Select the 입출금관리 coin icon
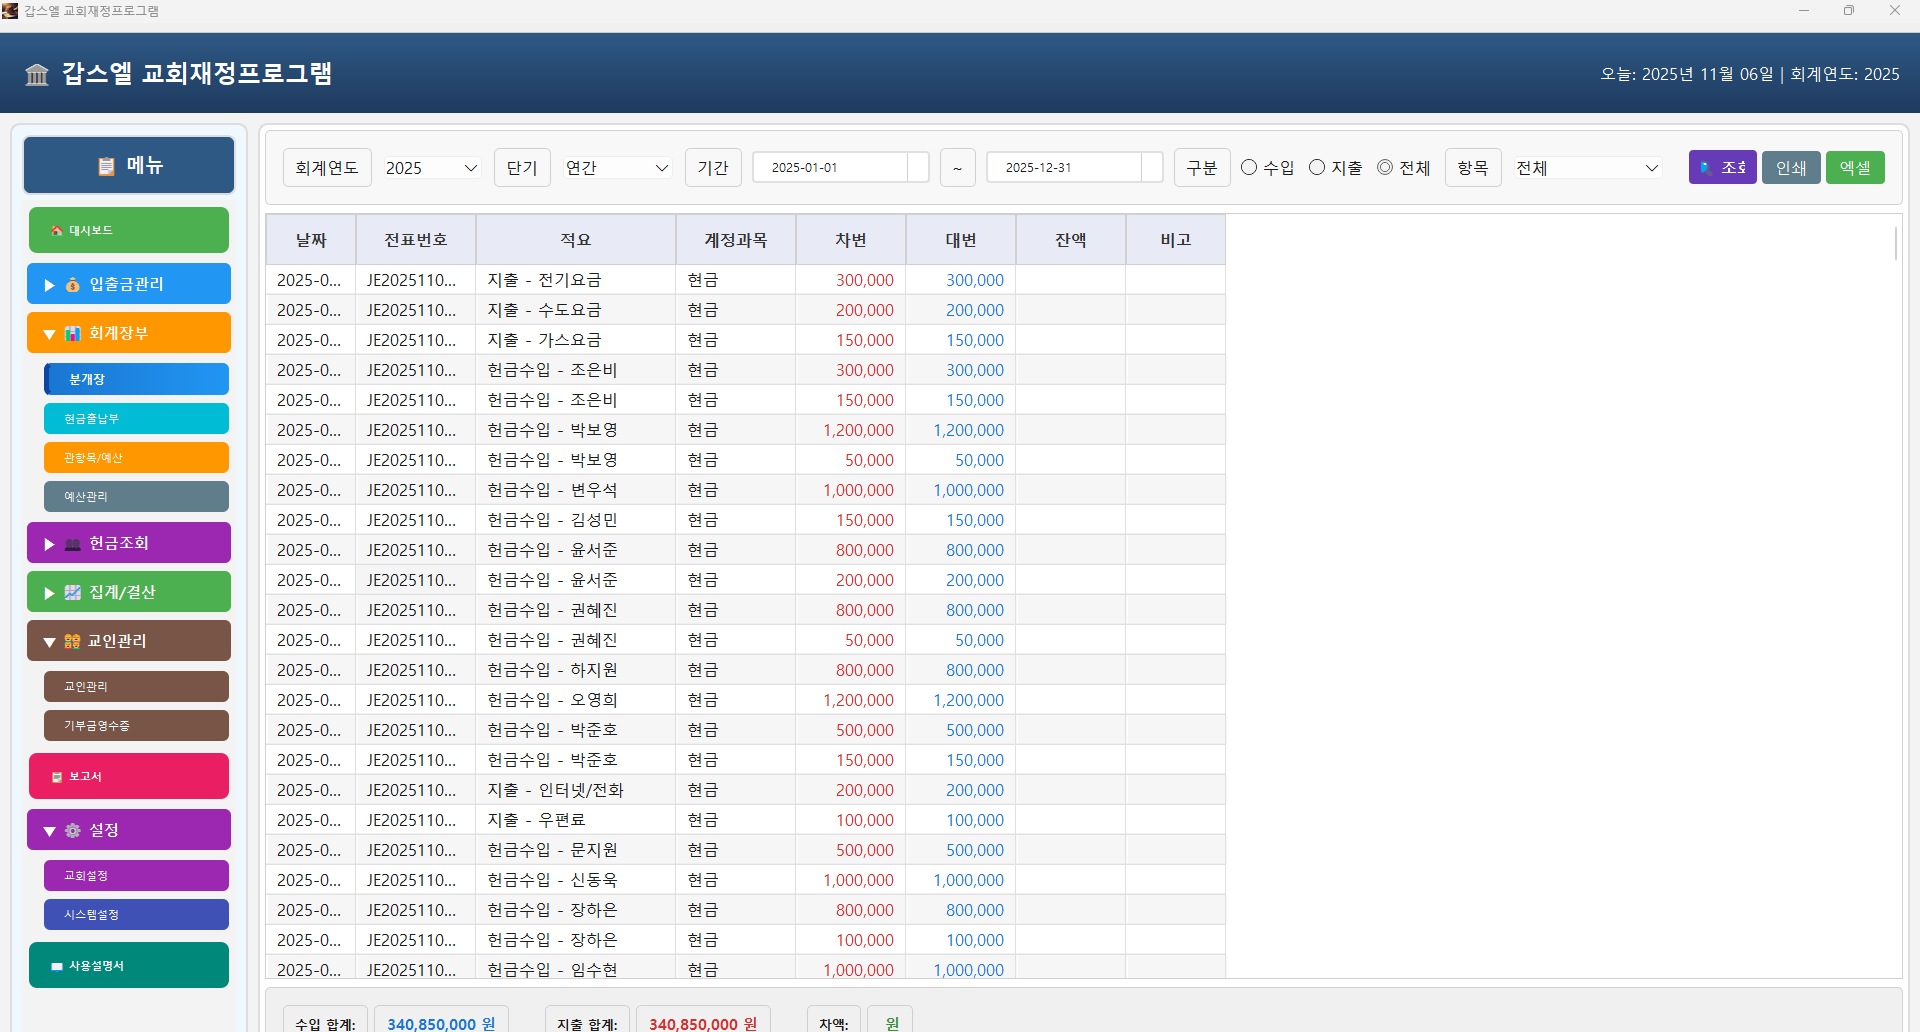The width and height of the screenshot is (1920, 1032). click(x=71, y=284)
